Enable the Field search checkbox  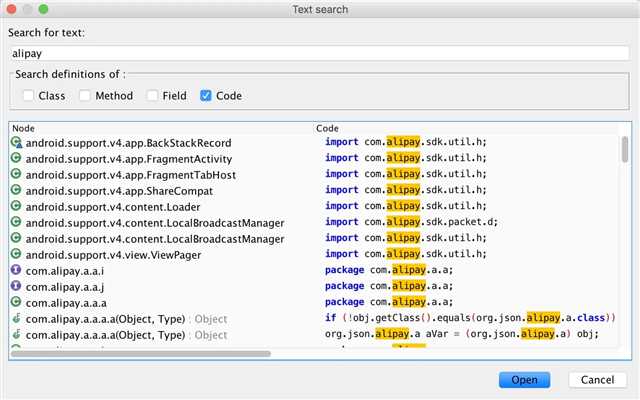[152, 96]
